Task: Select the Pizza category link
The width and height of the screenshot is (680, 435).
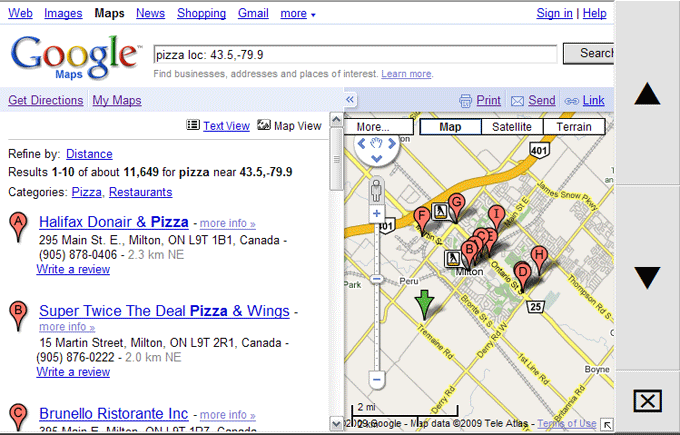Action: point(86,192)
